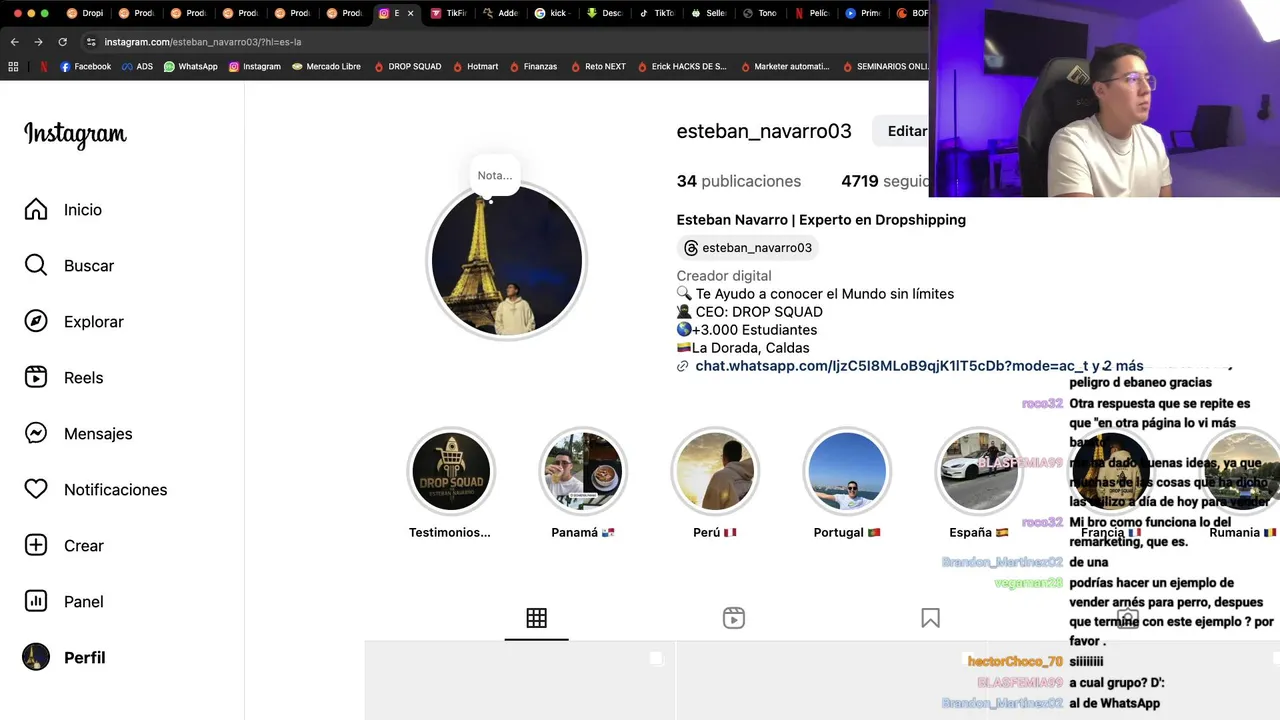
Task: Open the 4719 followers count
Action: (x=886, y=181)
